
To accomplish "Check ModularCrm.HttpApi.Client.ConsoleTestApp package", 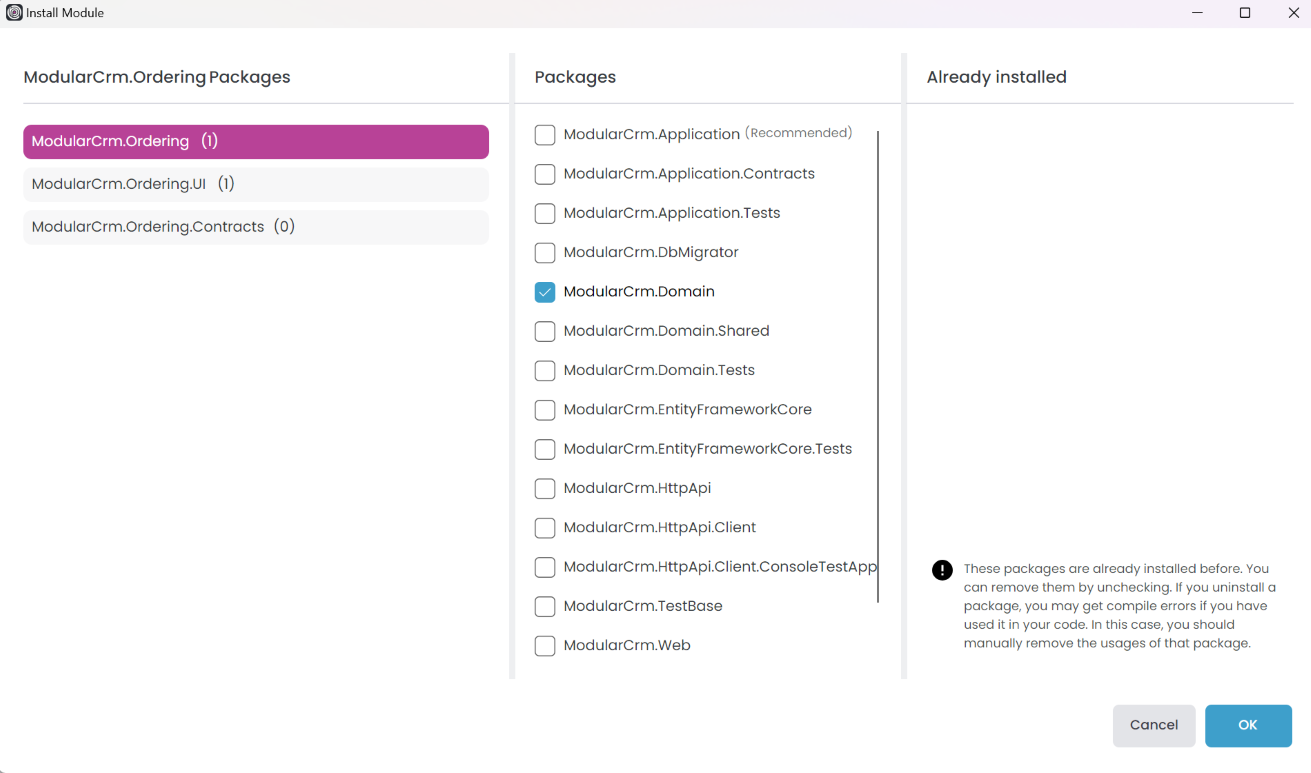I will point(545,568).
